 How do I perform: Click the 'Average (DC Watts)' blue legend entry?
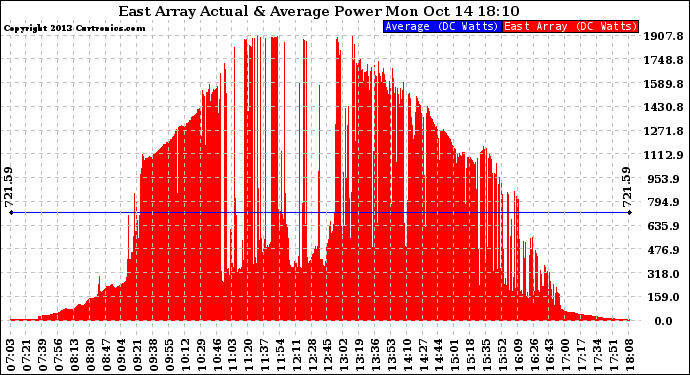(442, 26)
